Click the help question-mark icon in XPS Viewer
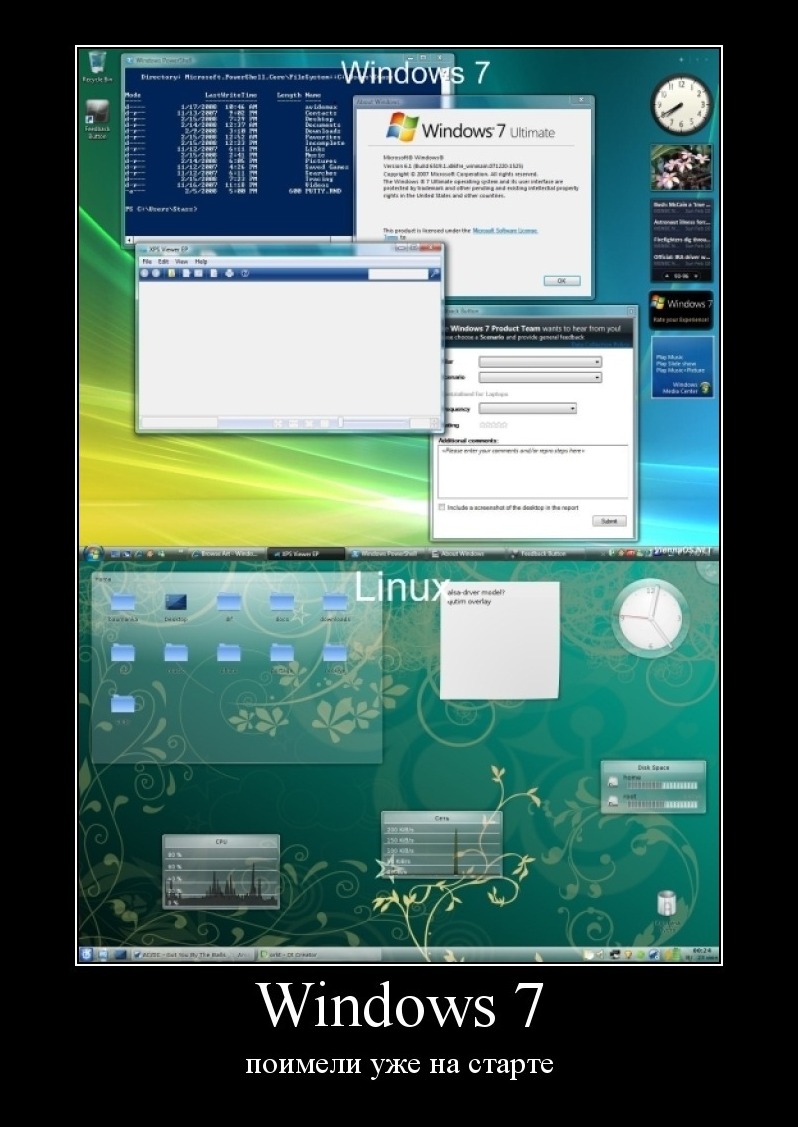The image size is (798, 1127). (x=244, y=273)
